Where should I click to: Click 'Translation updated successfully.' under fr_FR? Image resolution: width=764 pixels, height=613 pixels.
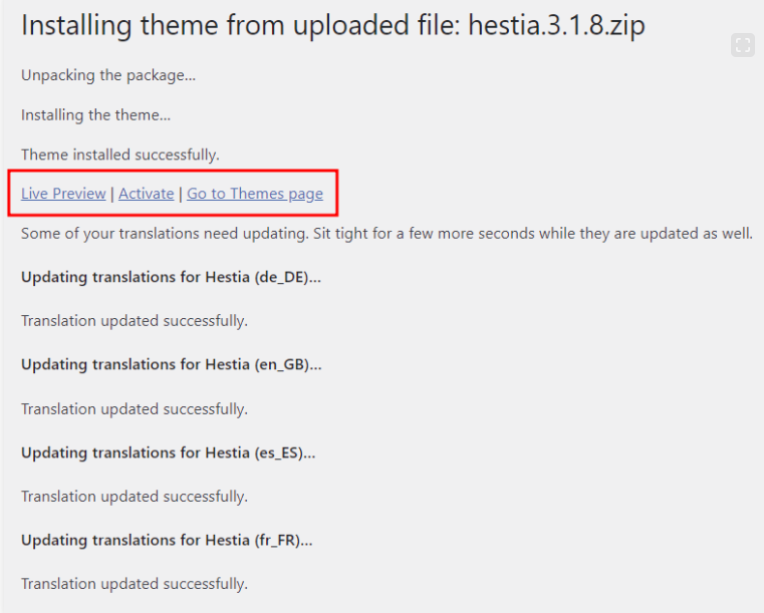[134, 584]
